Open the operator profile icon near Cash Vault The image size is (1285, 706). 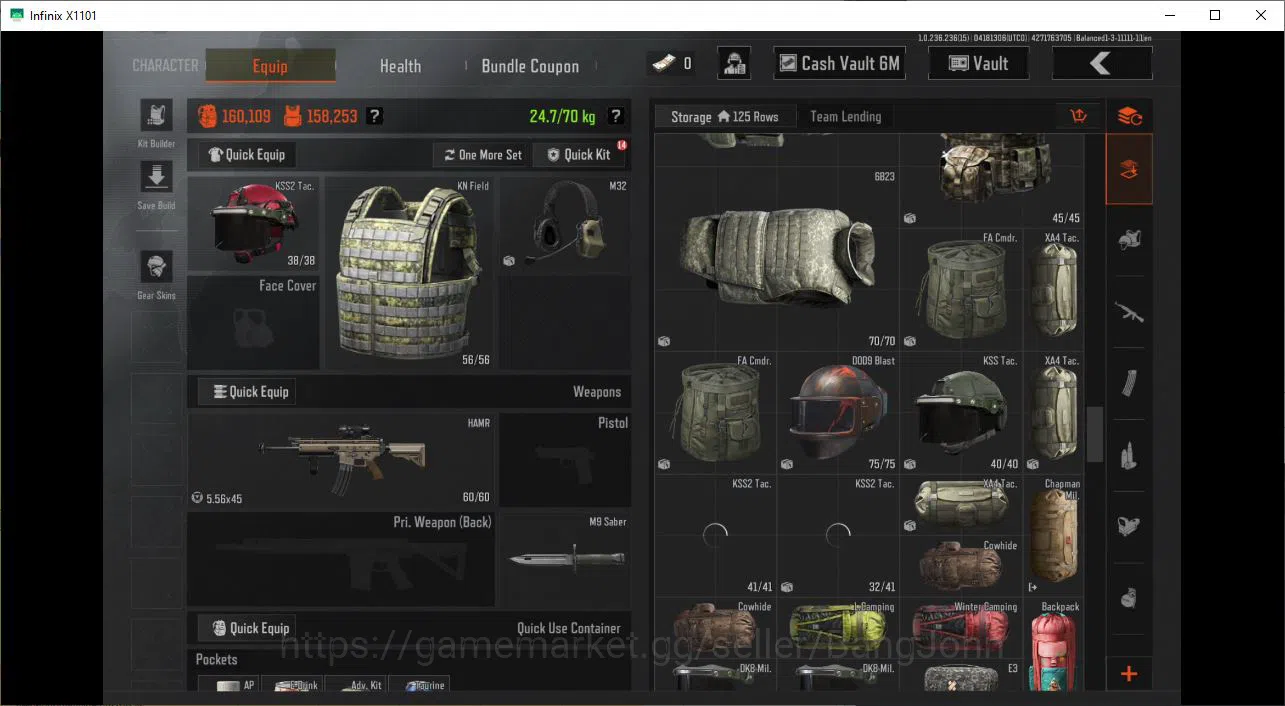tap(734, 63)
